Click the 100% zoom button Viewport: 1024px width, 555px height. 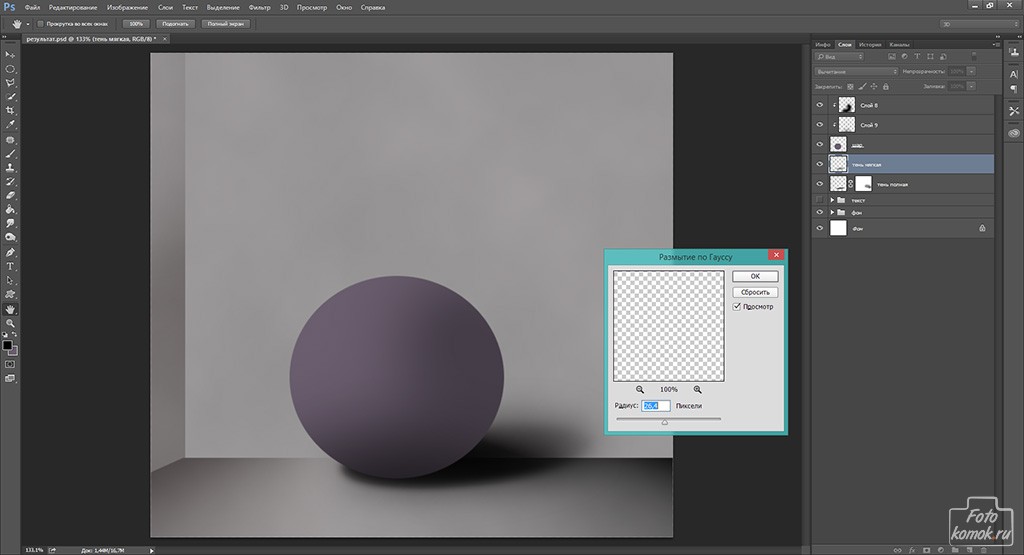136,24
